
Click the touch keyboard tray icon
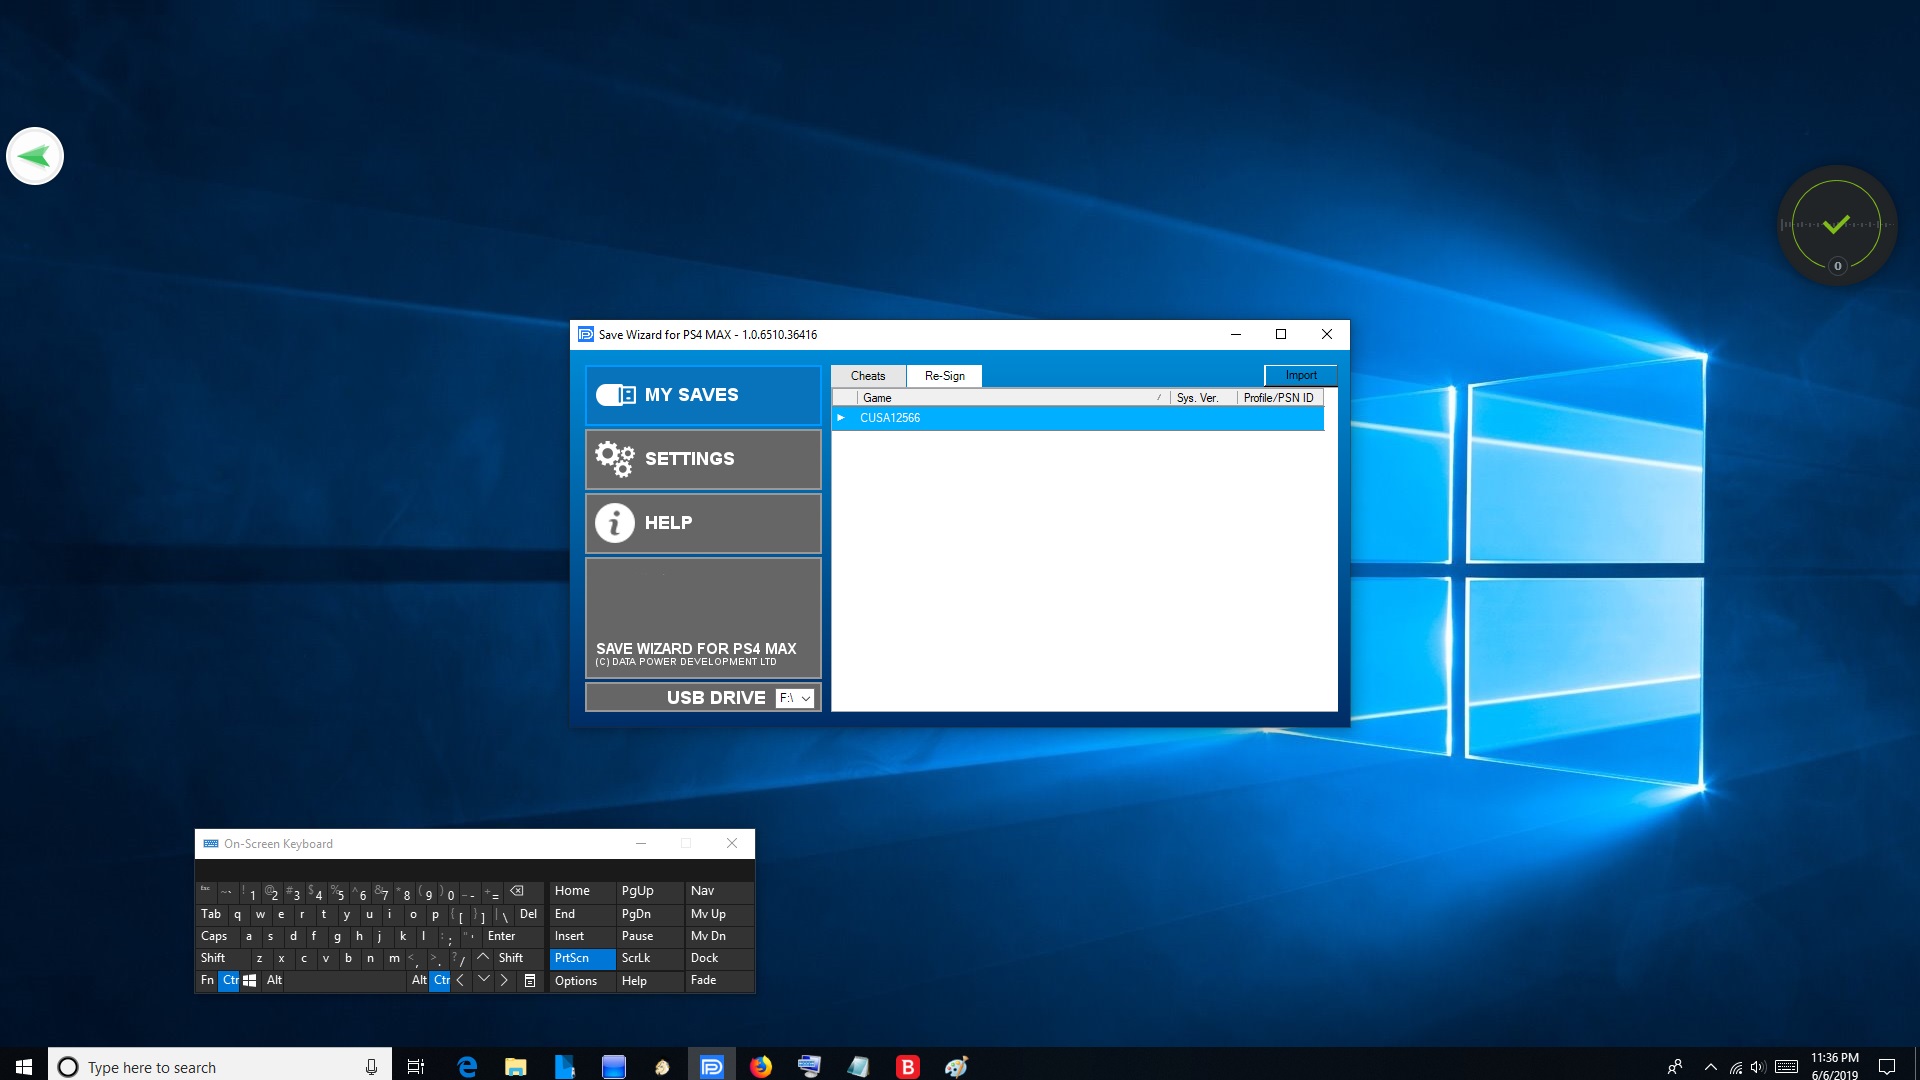click(1787, 1067)
